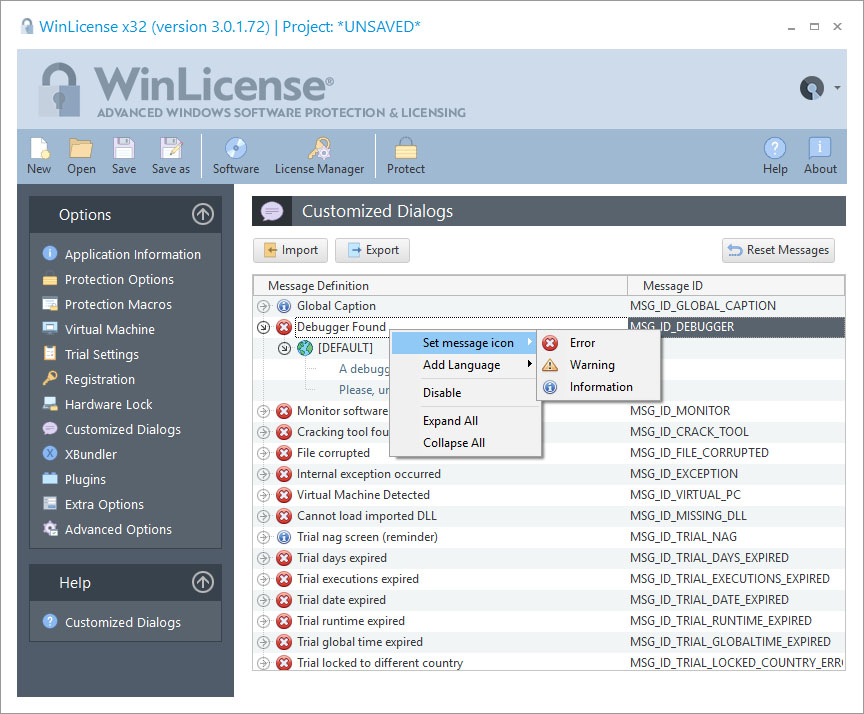Click the Message ID column header
The height and width of the screenshot is (714, 864).
(x=736, y=285)
